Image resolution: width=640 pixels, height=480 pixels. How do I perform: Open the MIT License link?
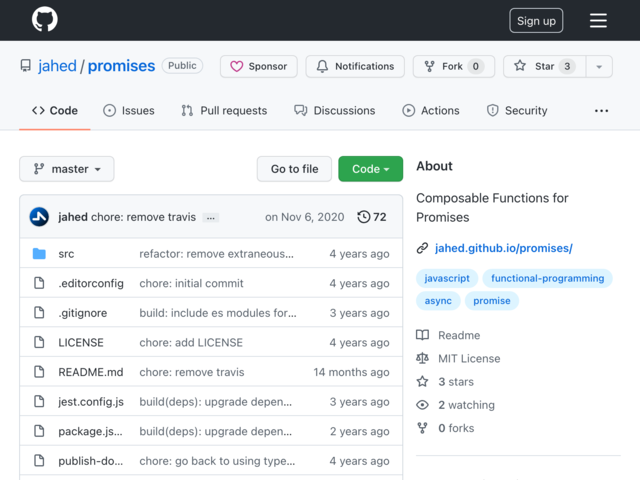point(458,358)
